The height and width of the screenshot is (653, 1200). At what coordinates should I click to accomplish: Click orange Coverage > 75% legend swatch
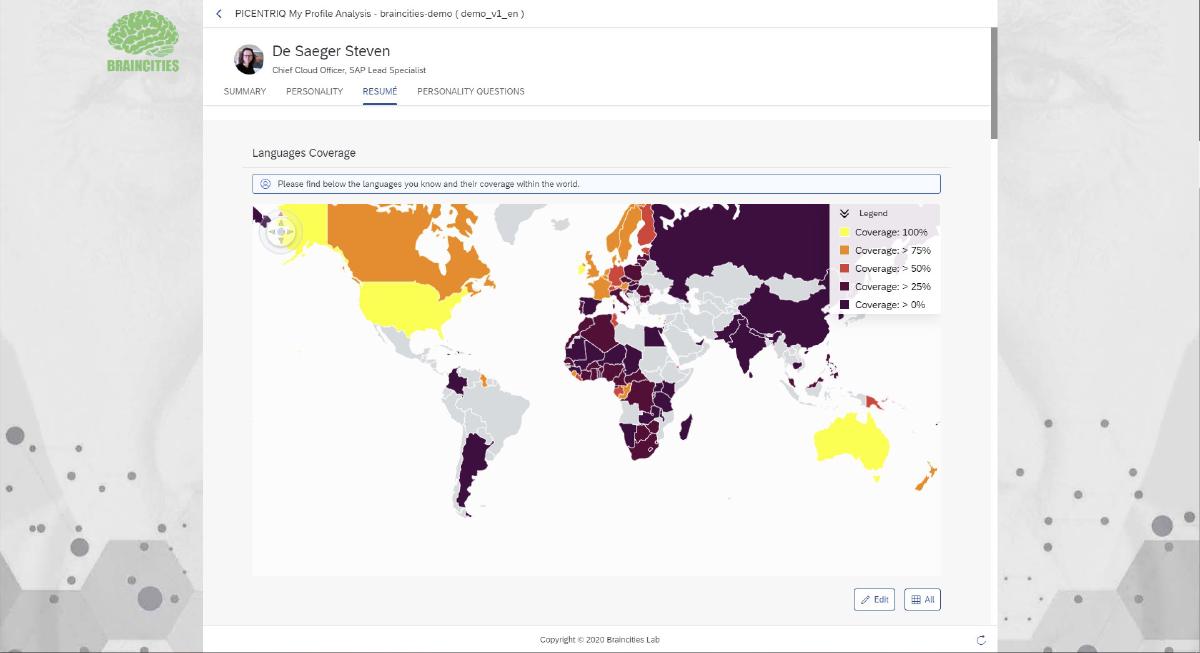[845, 250]
